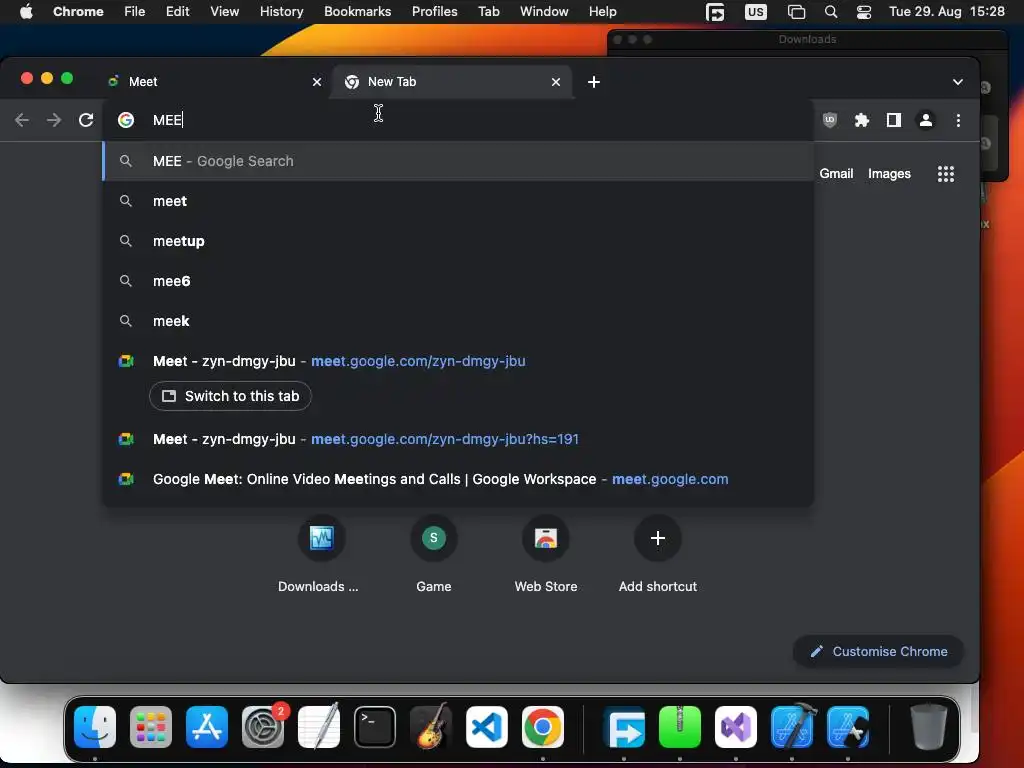Open System Settings from the Dock
This screenshot has width=1024, height=768.
point(263,727)
